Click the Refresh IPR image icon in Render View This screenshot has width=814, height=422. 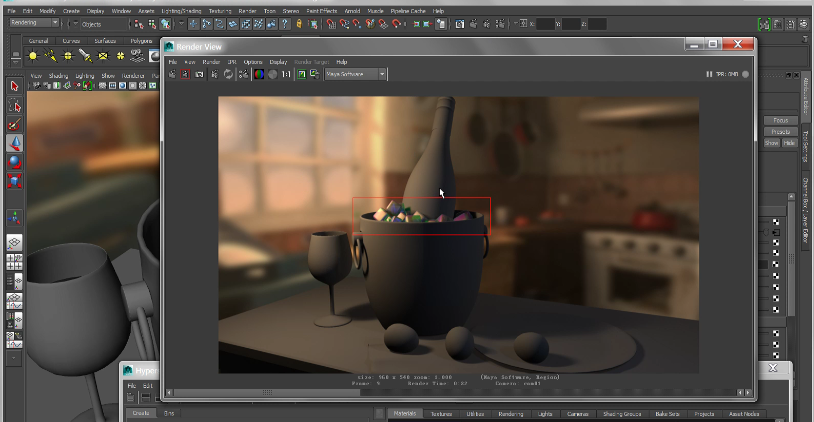click(x=228, y=74)
